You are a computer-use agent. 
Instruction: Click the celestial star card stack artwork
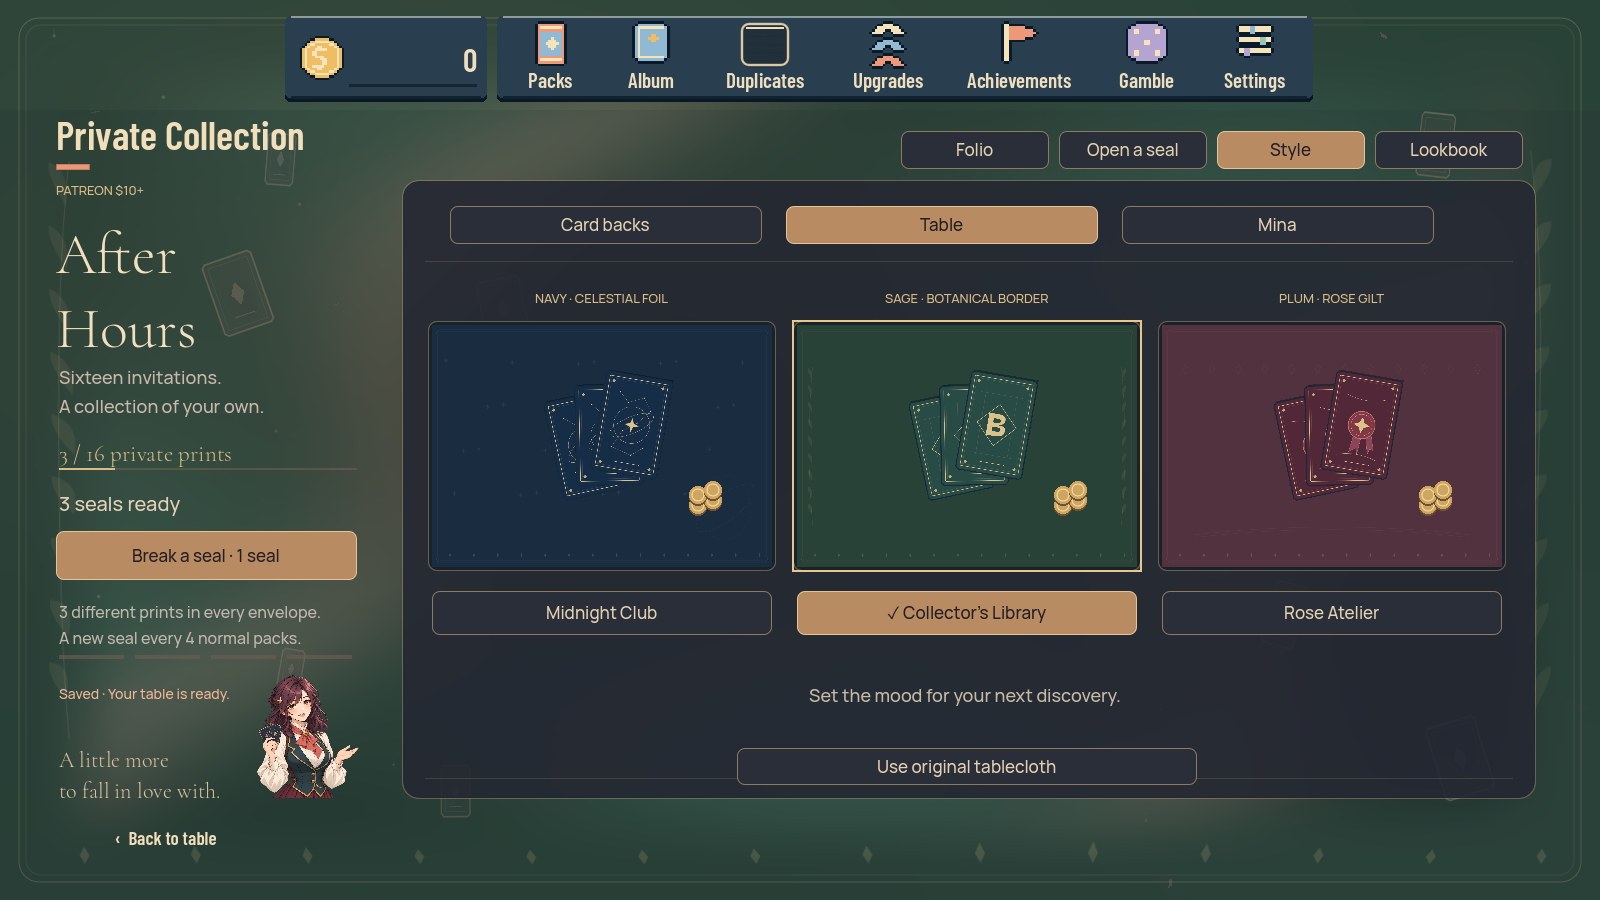609,434
